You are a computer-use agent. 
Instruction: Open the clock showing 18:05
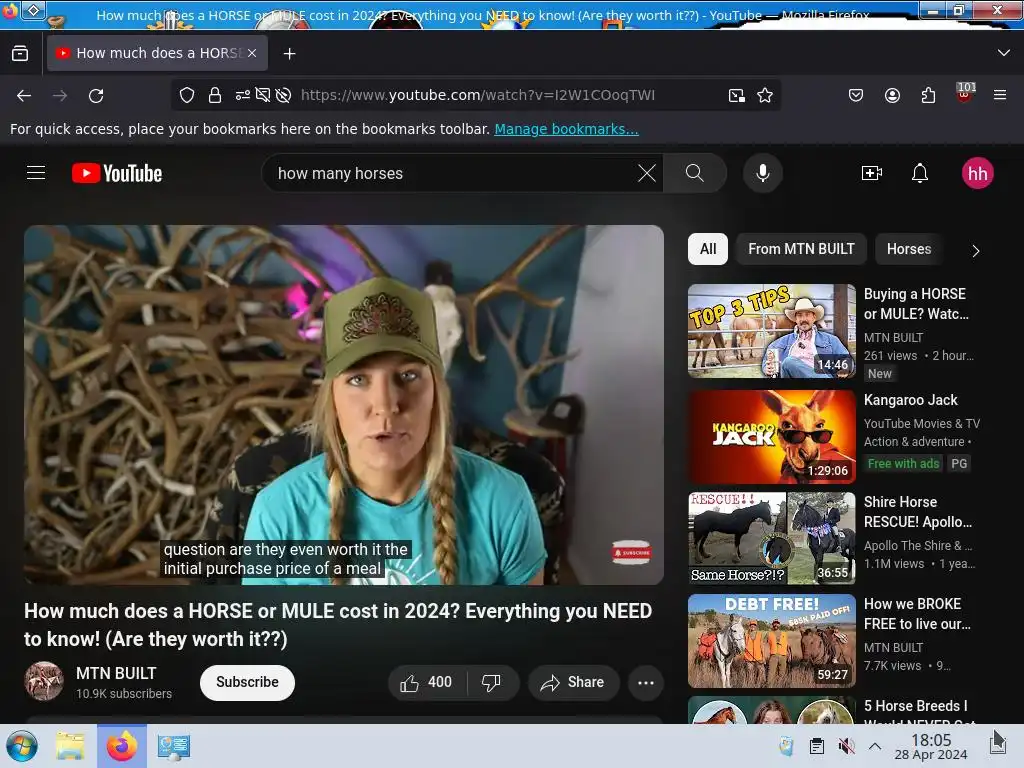pyautogui.click(x=931, y=746)
